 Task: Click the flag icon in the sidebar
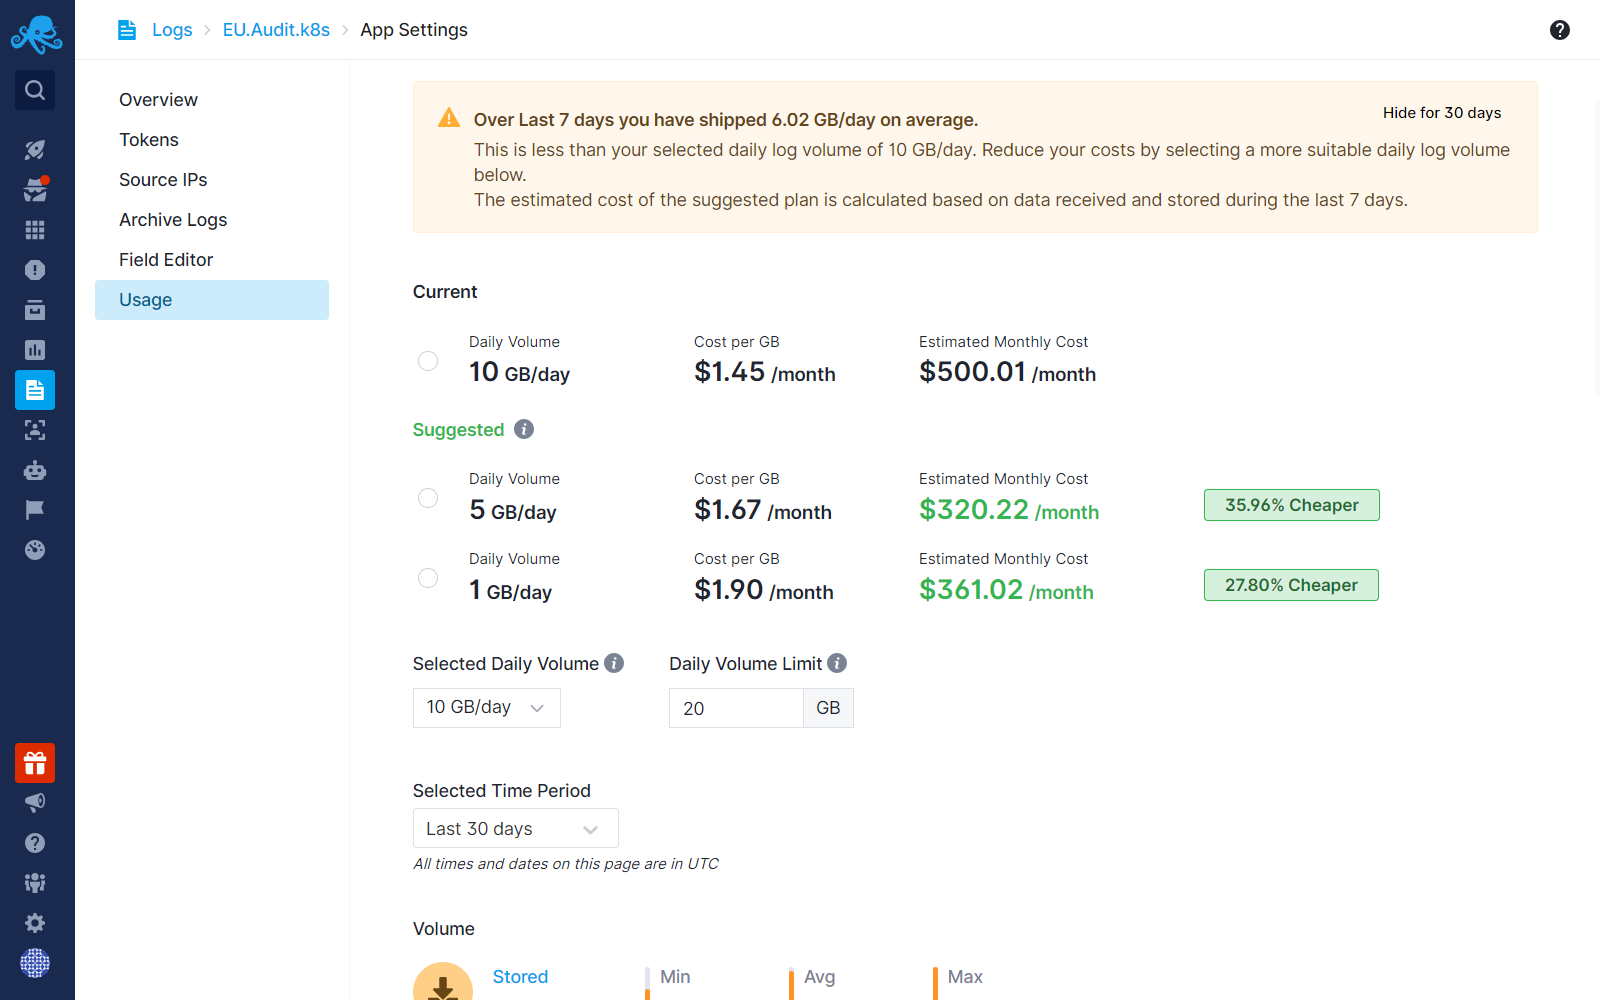(x=35, y=510)
